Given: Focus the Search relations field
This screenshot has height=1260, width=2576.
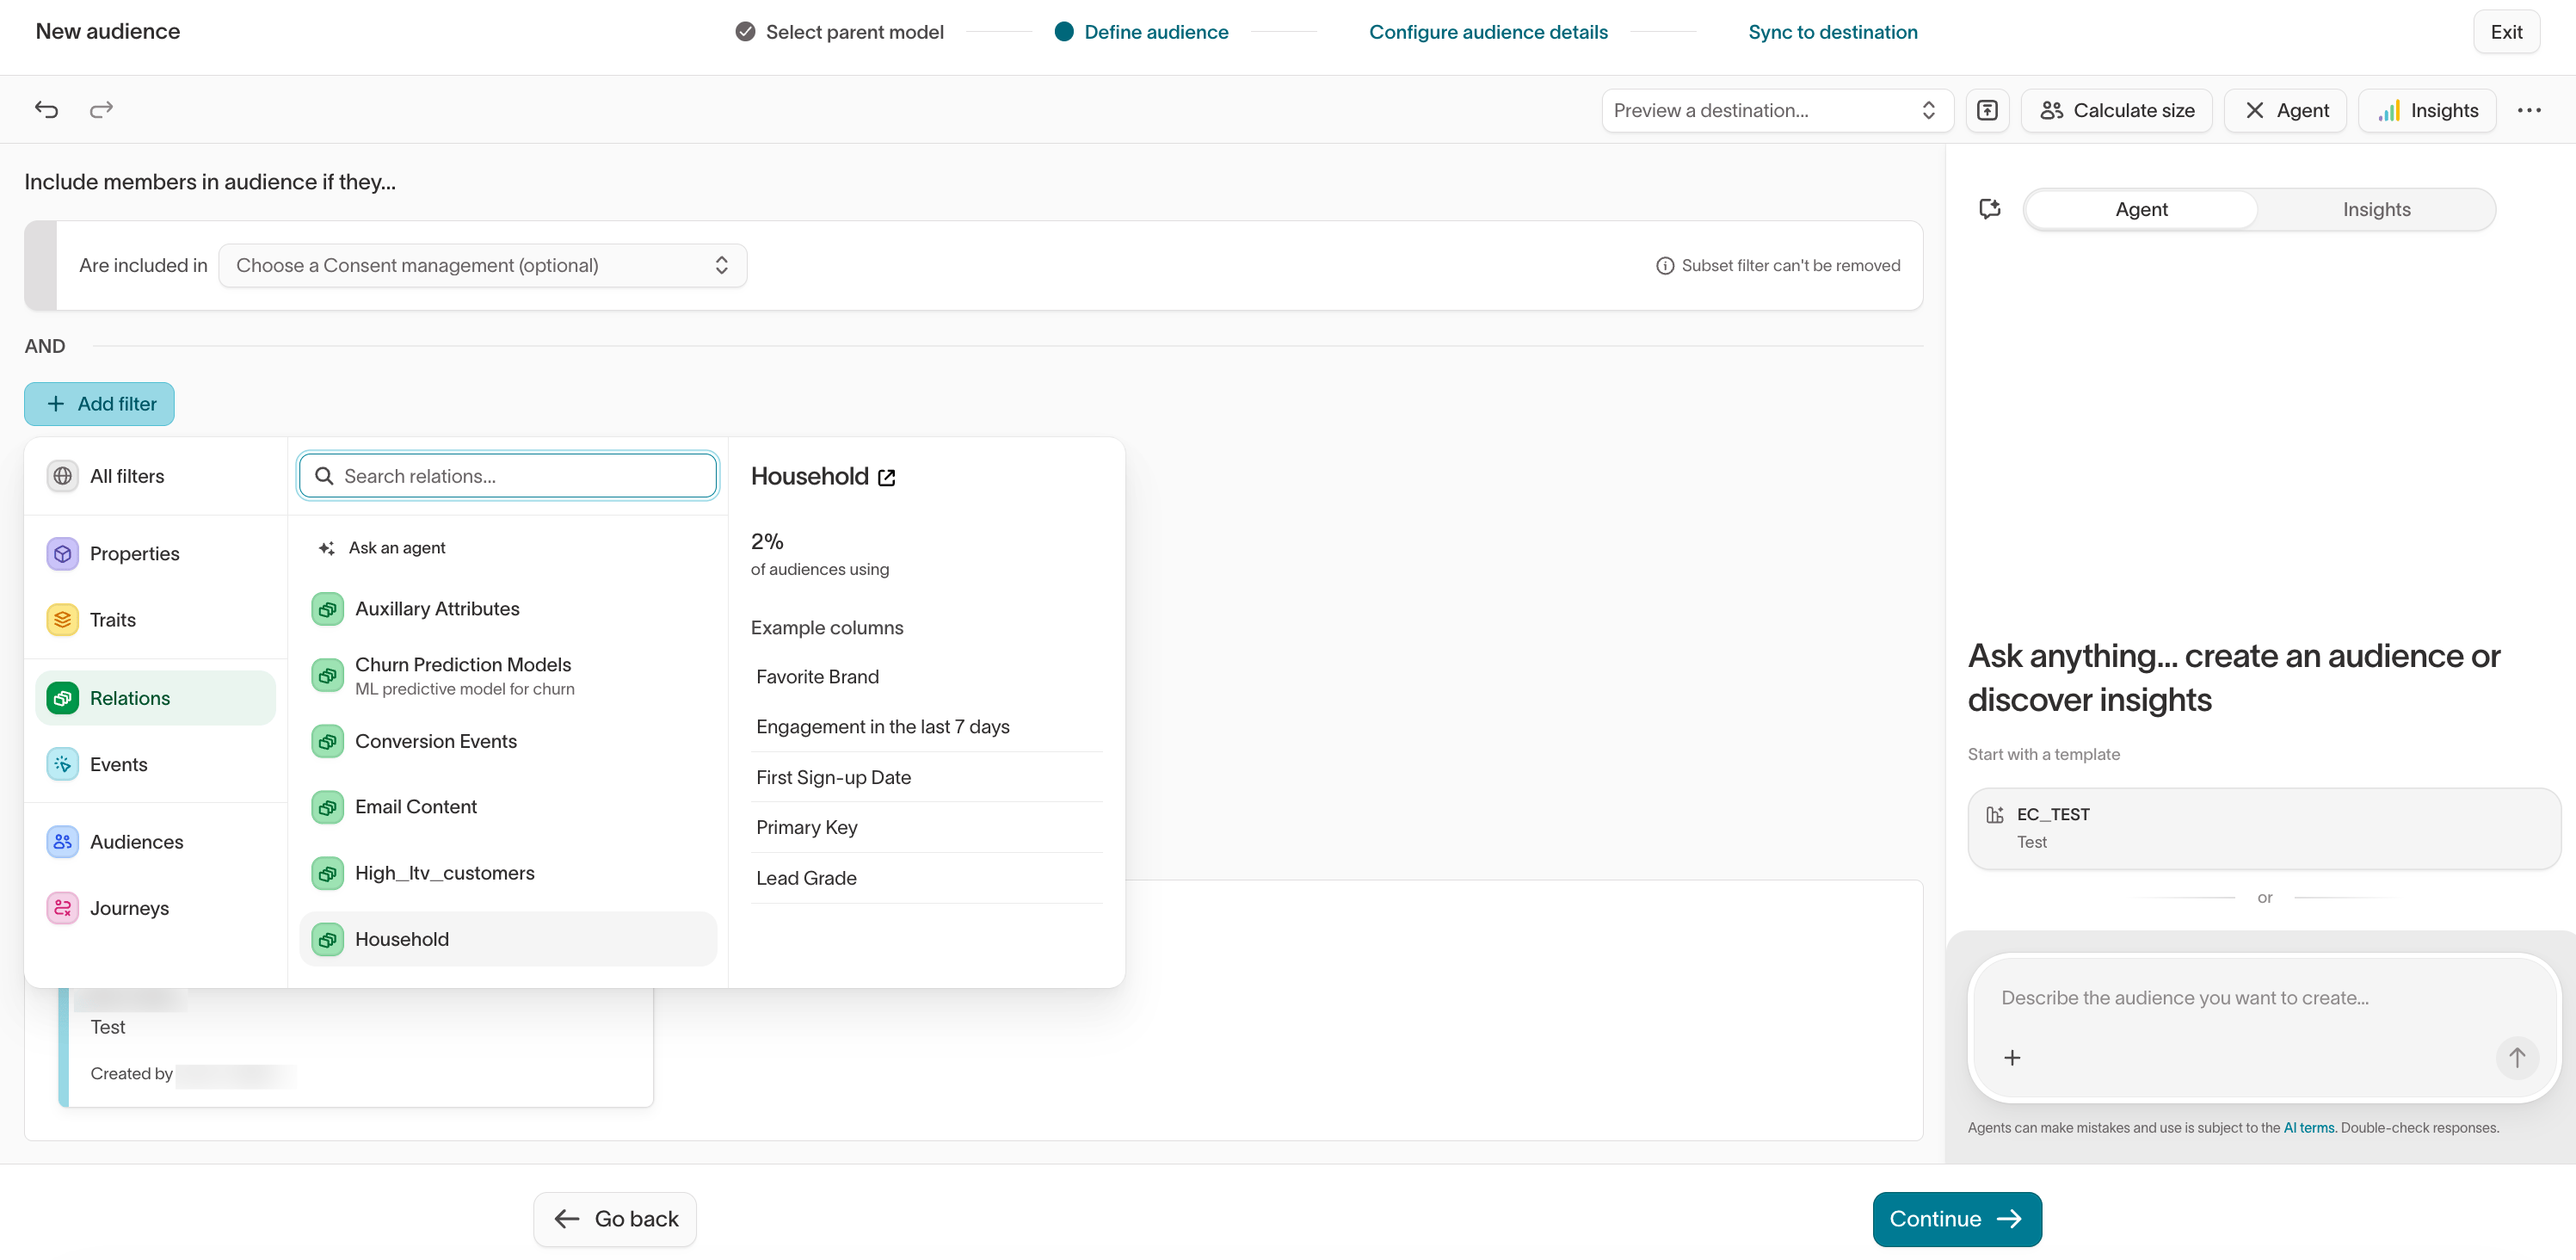Looking at the screenshot, I should [508, 476].
